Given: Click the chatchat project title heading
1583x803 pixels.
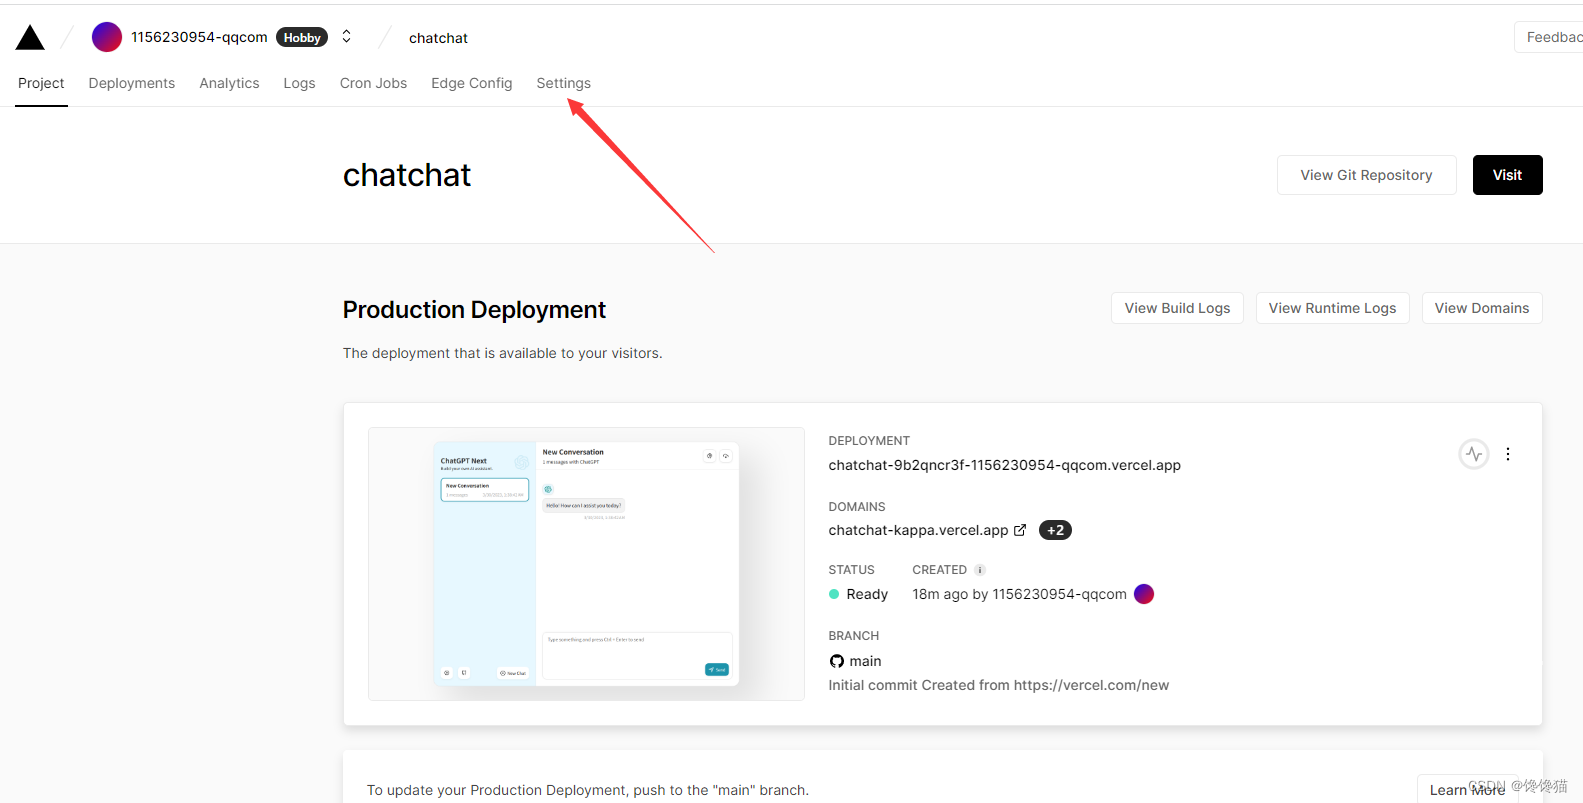Looking at the screenshot, I should point(407,175).
